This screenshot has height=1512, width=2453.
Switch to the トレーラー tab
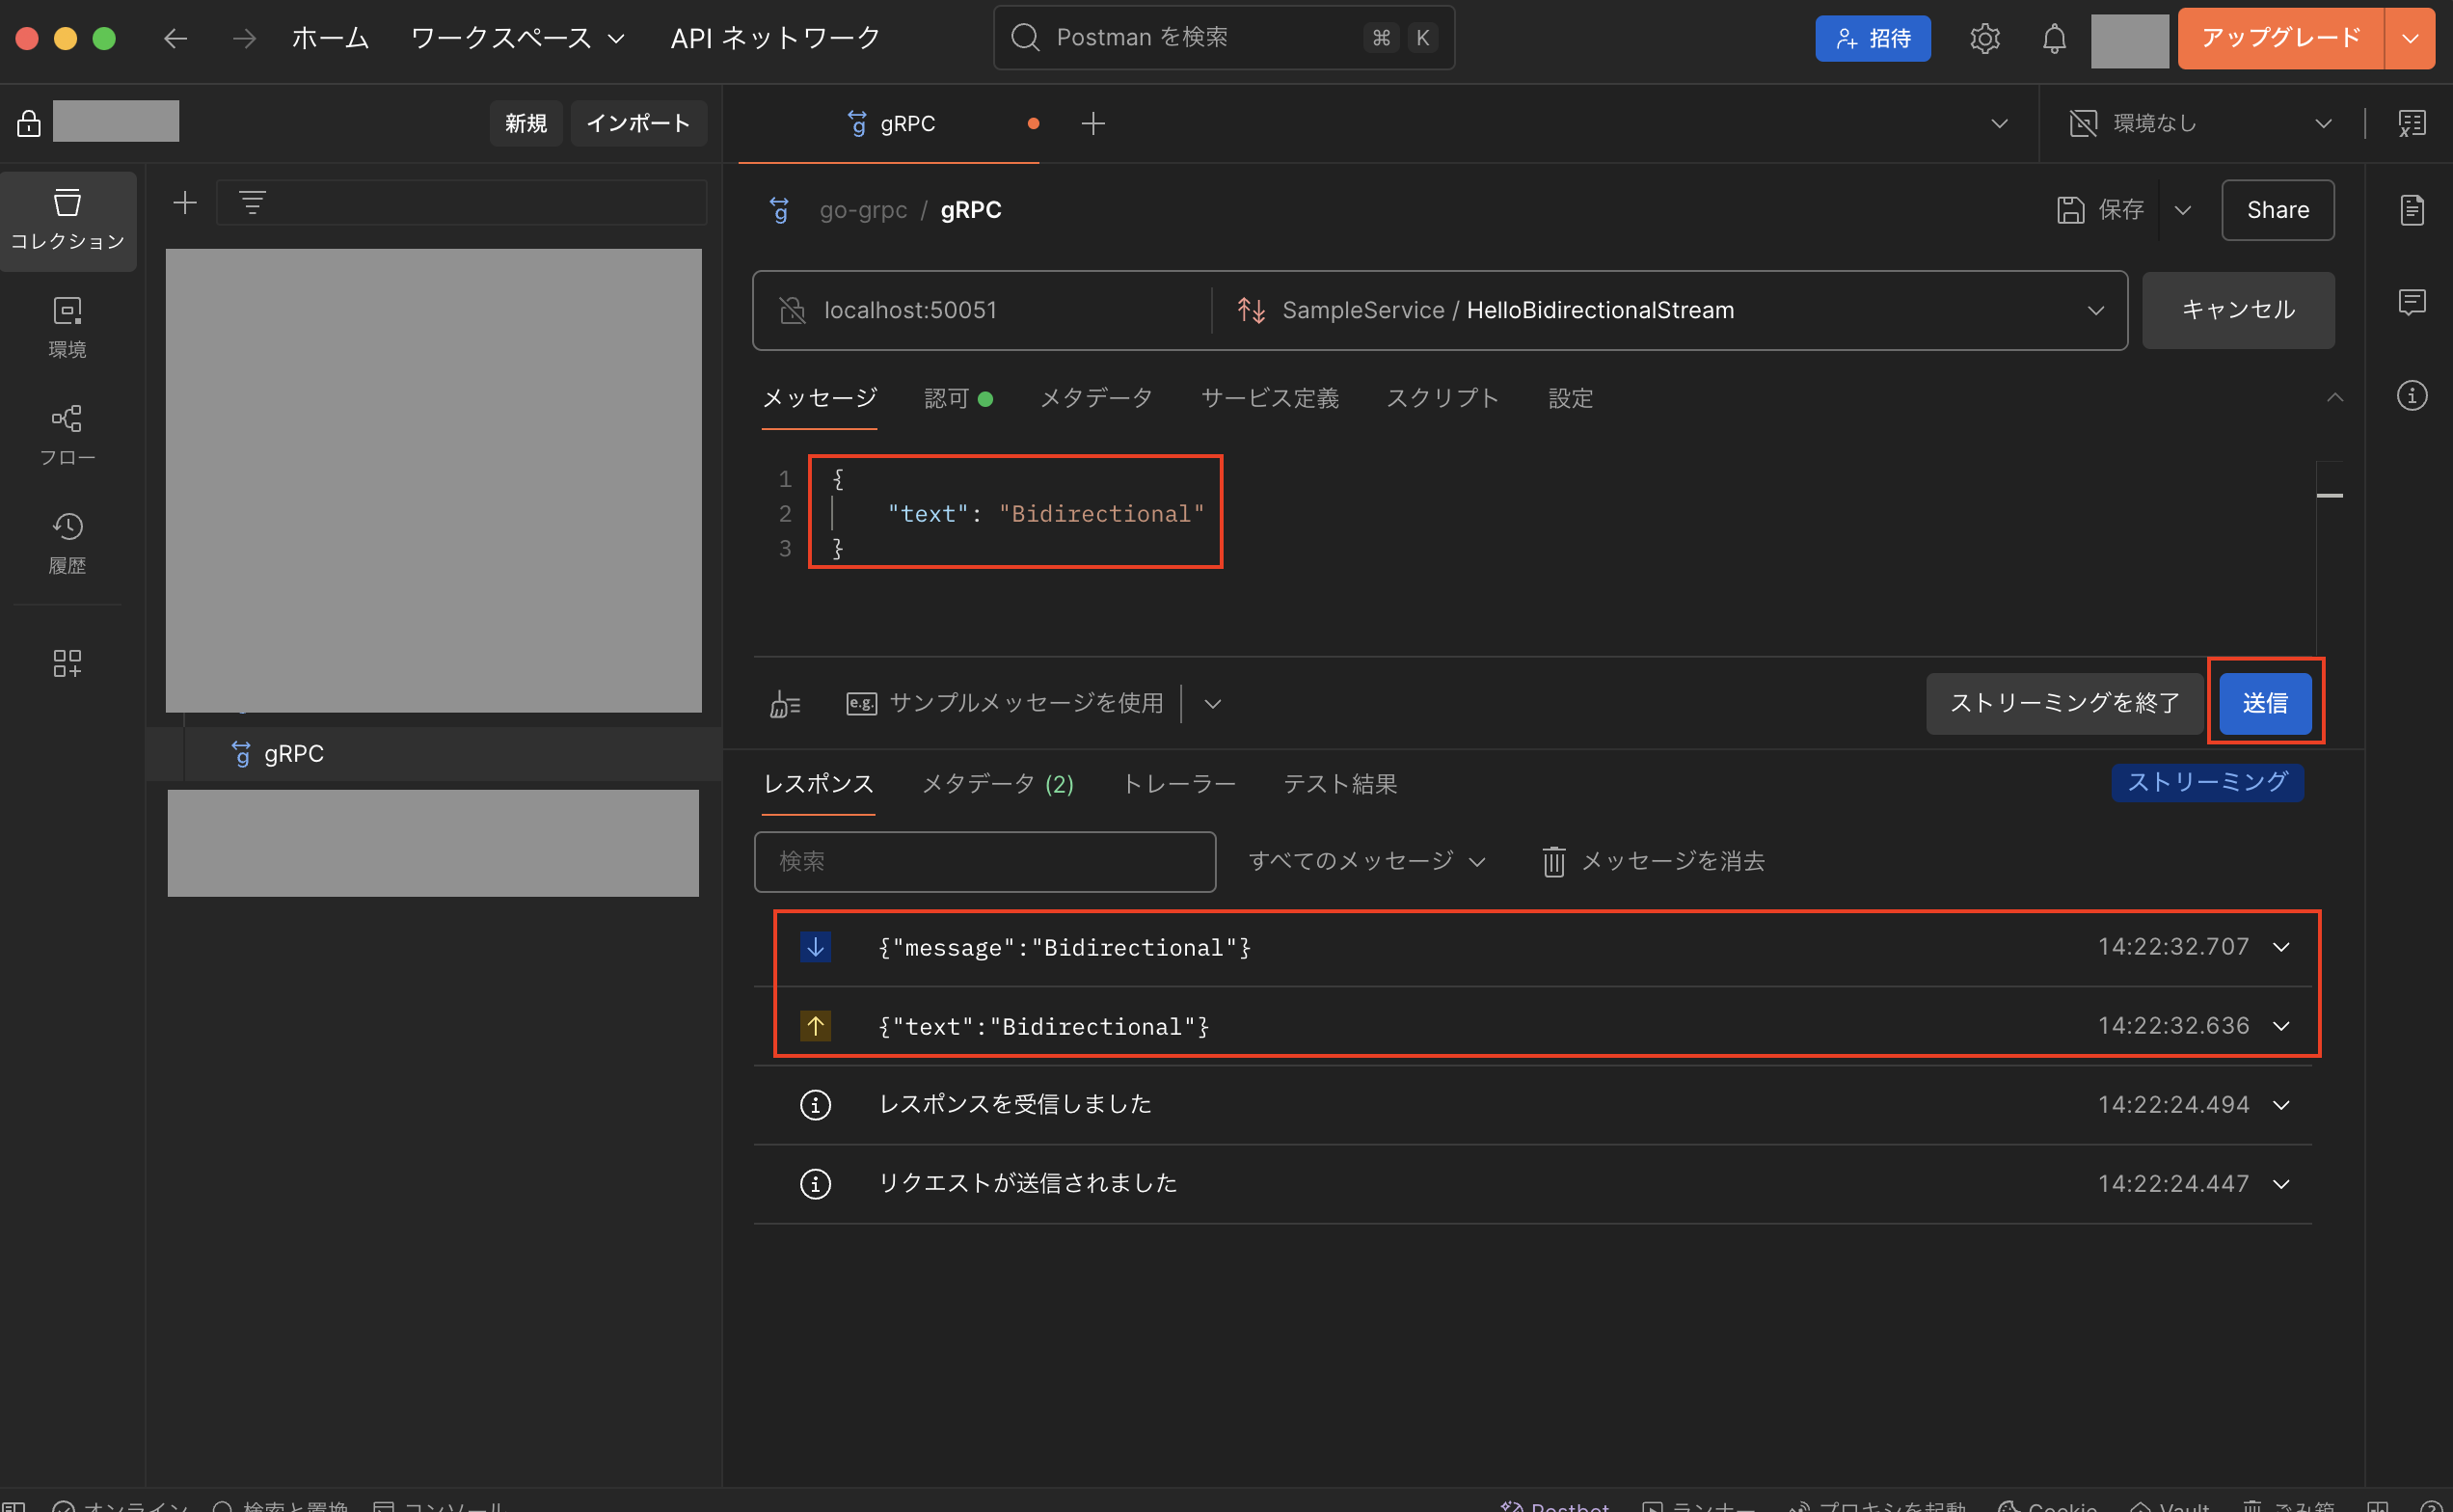coord(1179,784)
